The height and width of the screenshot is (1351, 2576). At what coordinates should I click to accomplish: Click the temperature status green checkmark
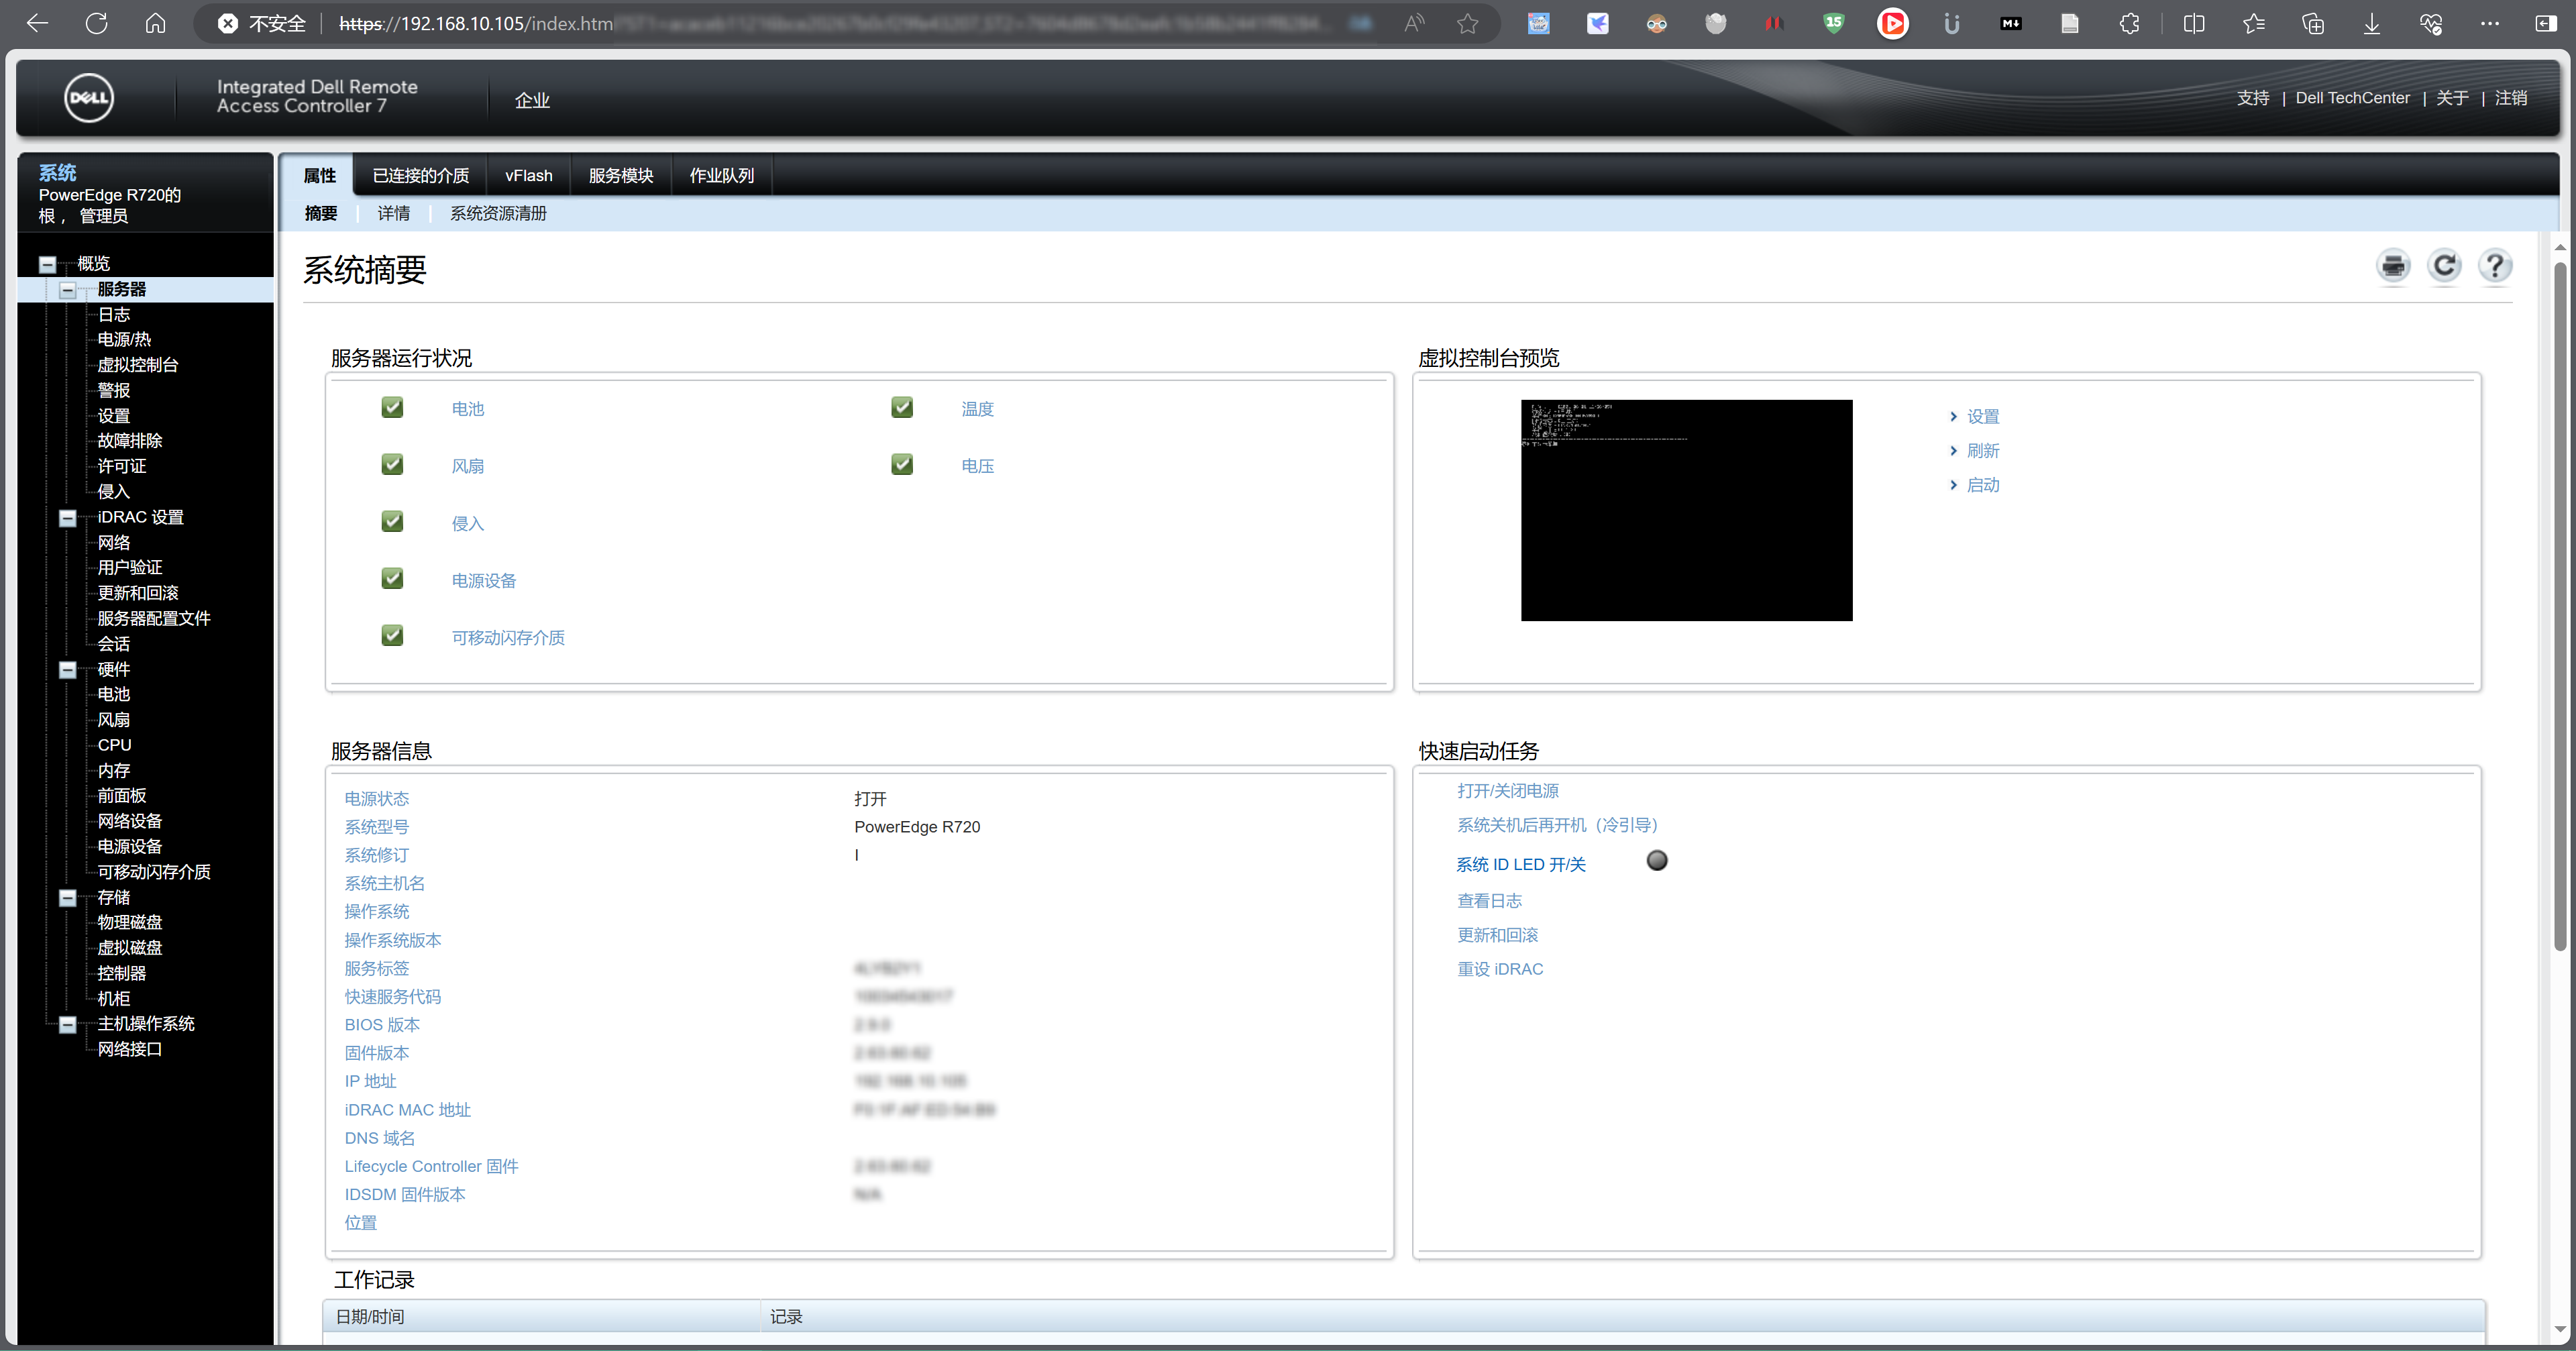tap(902, 407)
